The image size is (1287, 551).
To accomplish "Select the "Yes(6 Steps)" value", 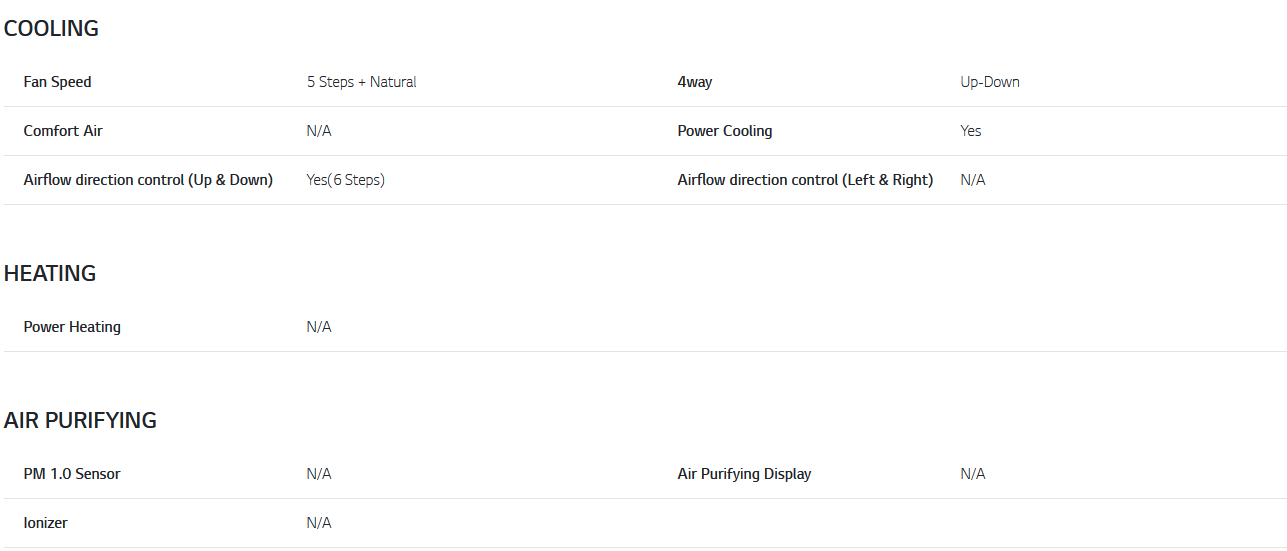I will 345,180.
